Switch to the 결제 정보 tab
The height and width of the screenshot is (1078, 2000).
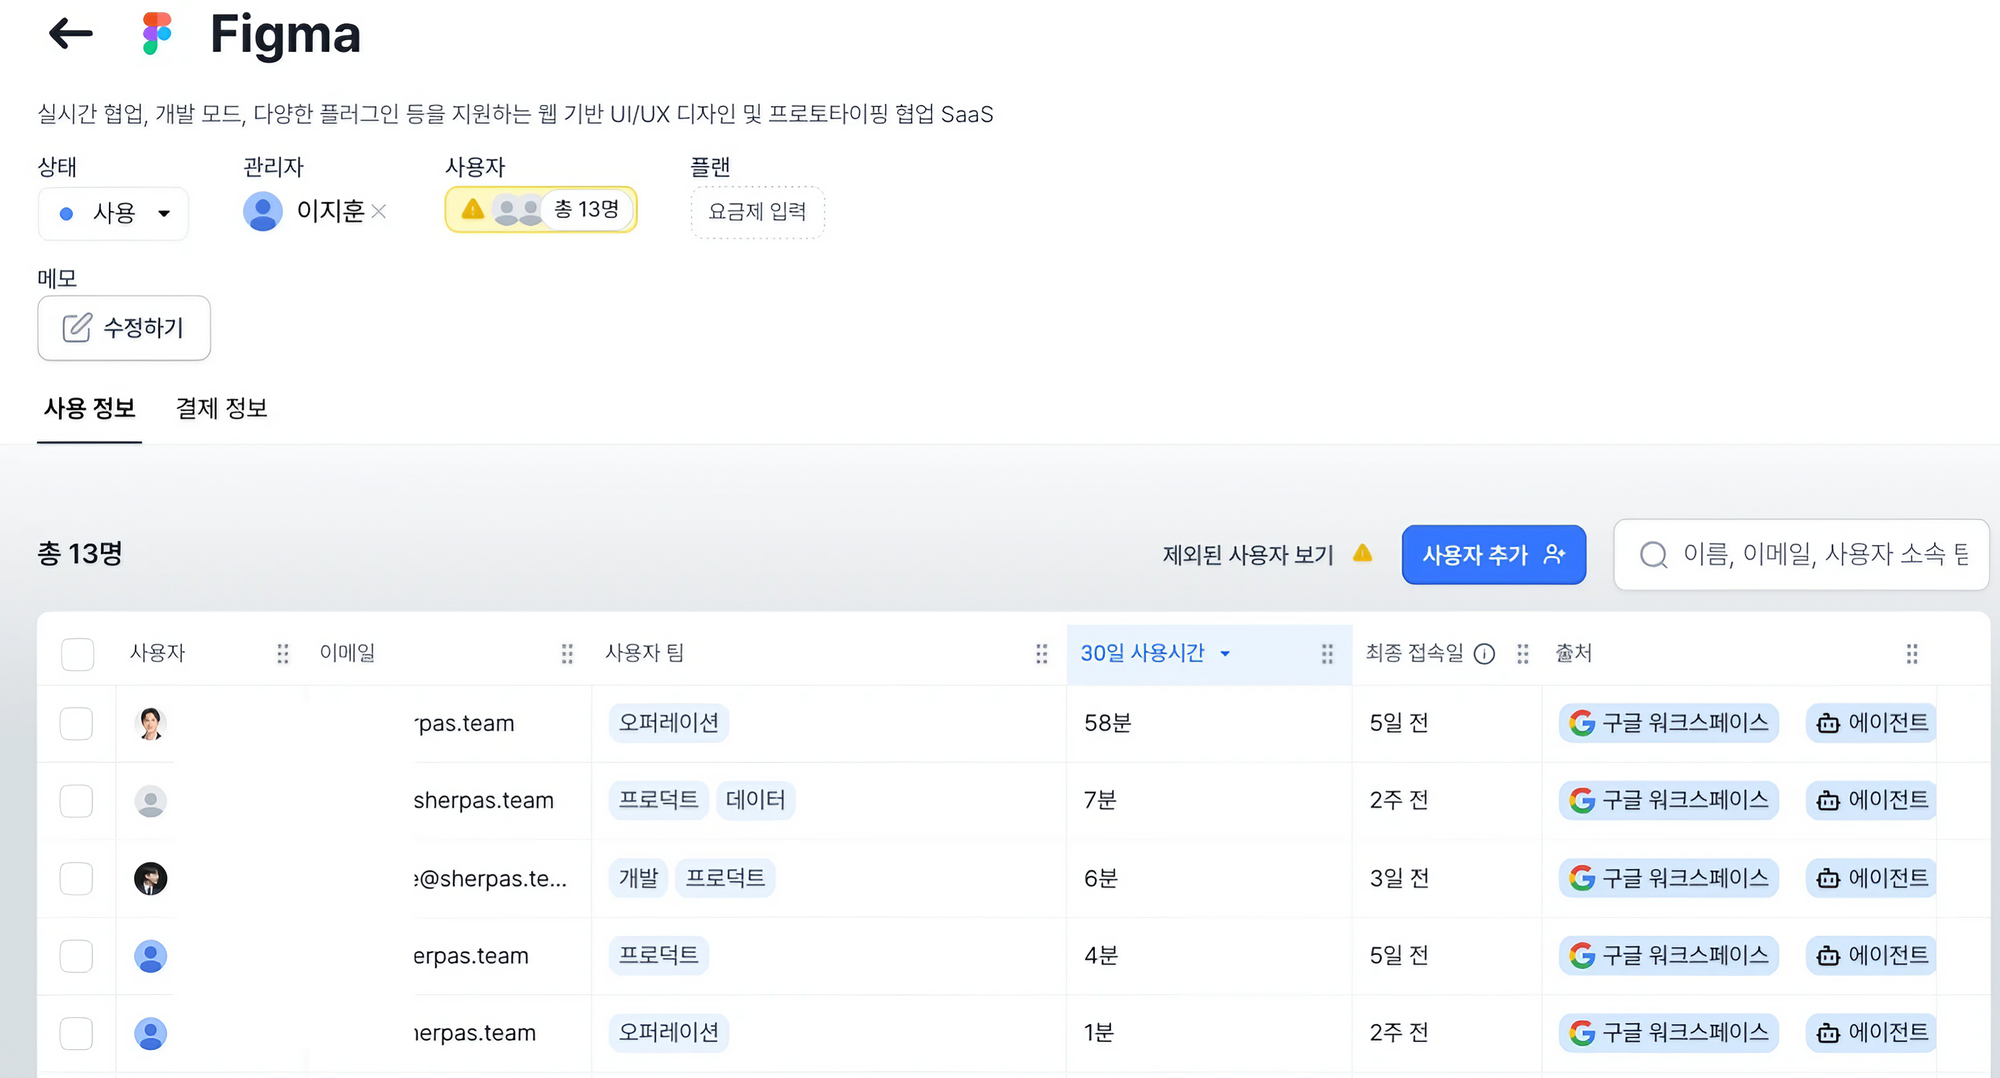[x=221, y=408]
